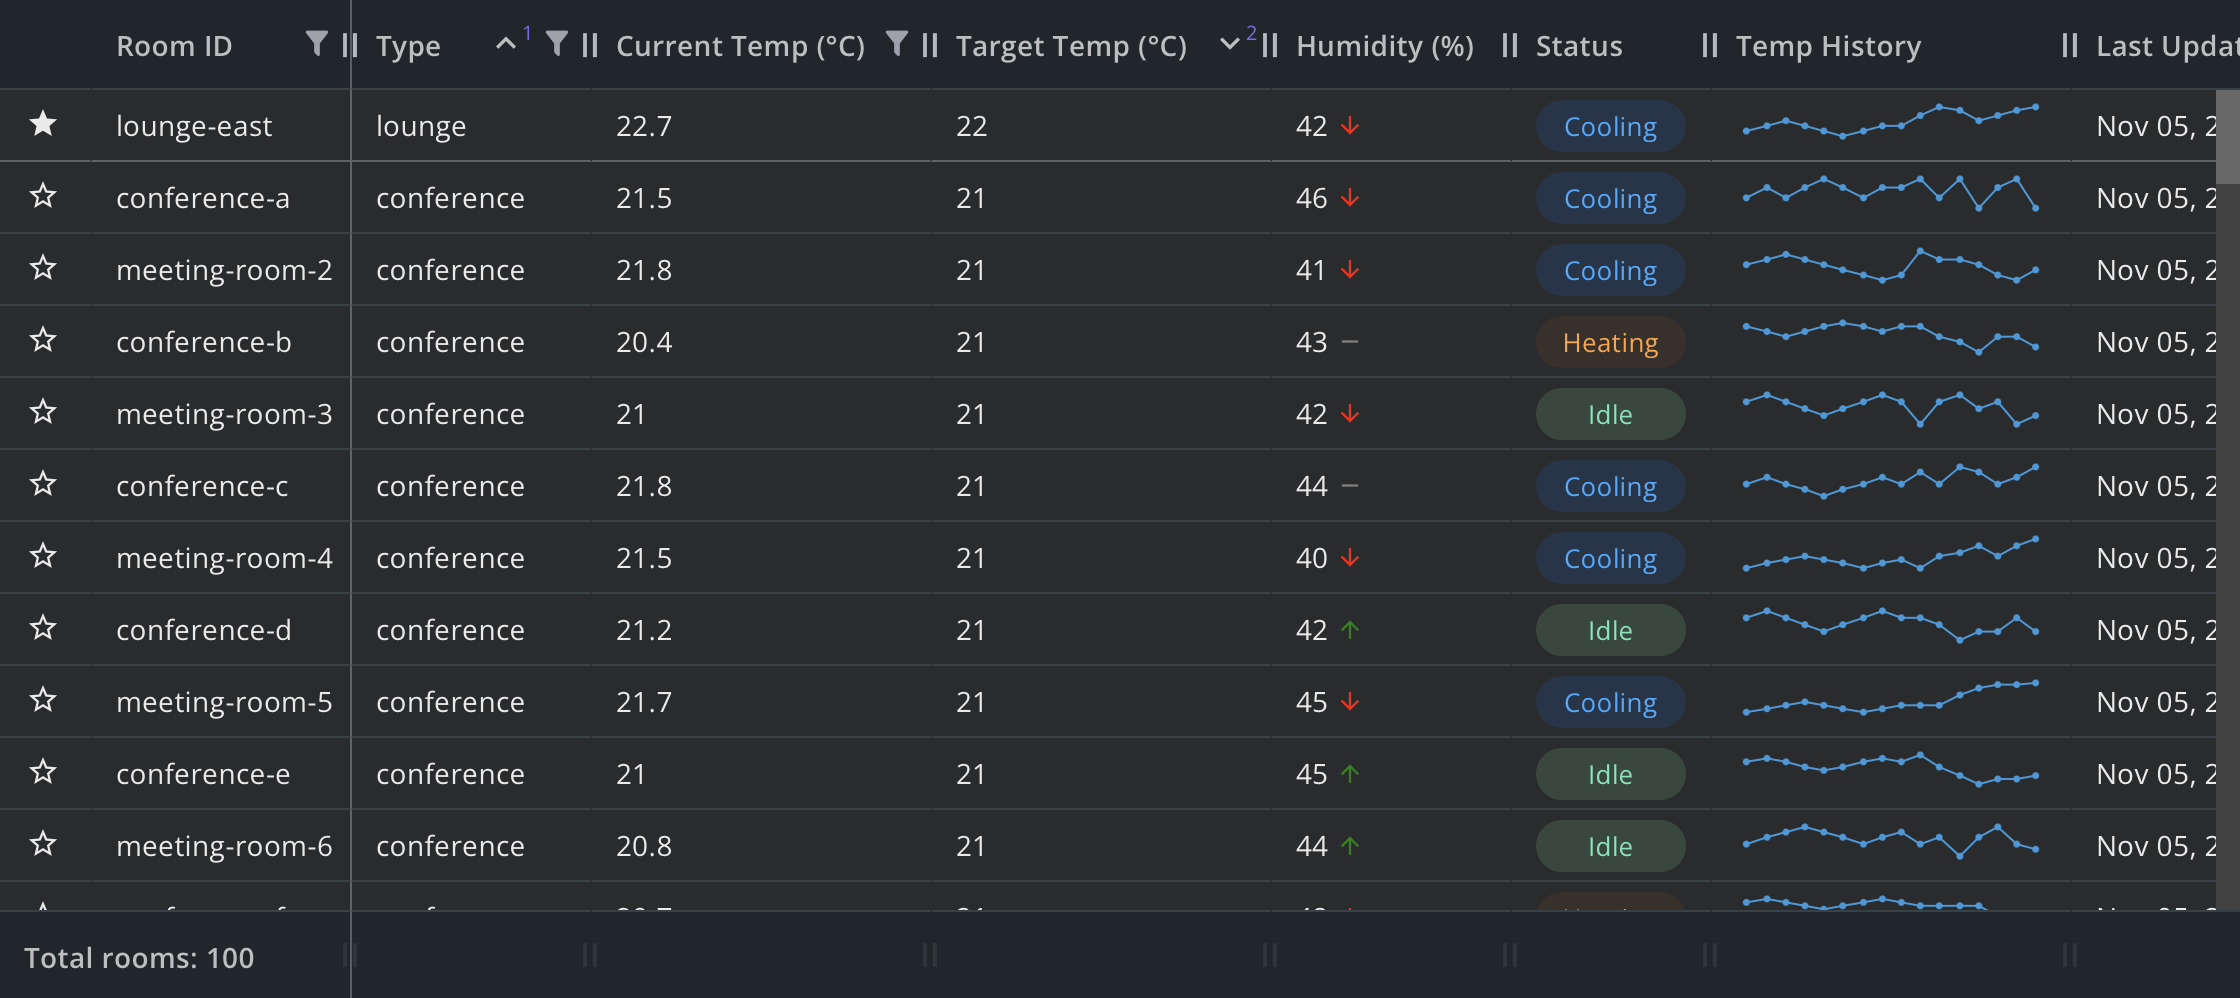This screenshot has width=2240, height=998.
Task: Click the Status column header
Action: click(x=1579, y=46)
